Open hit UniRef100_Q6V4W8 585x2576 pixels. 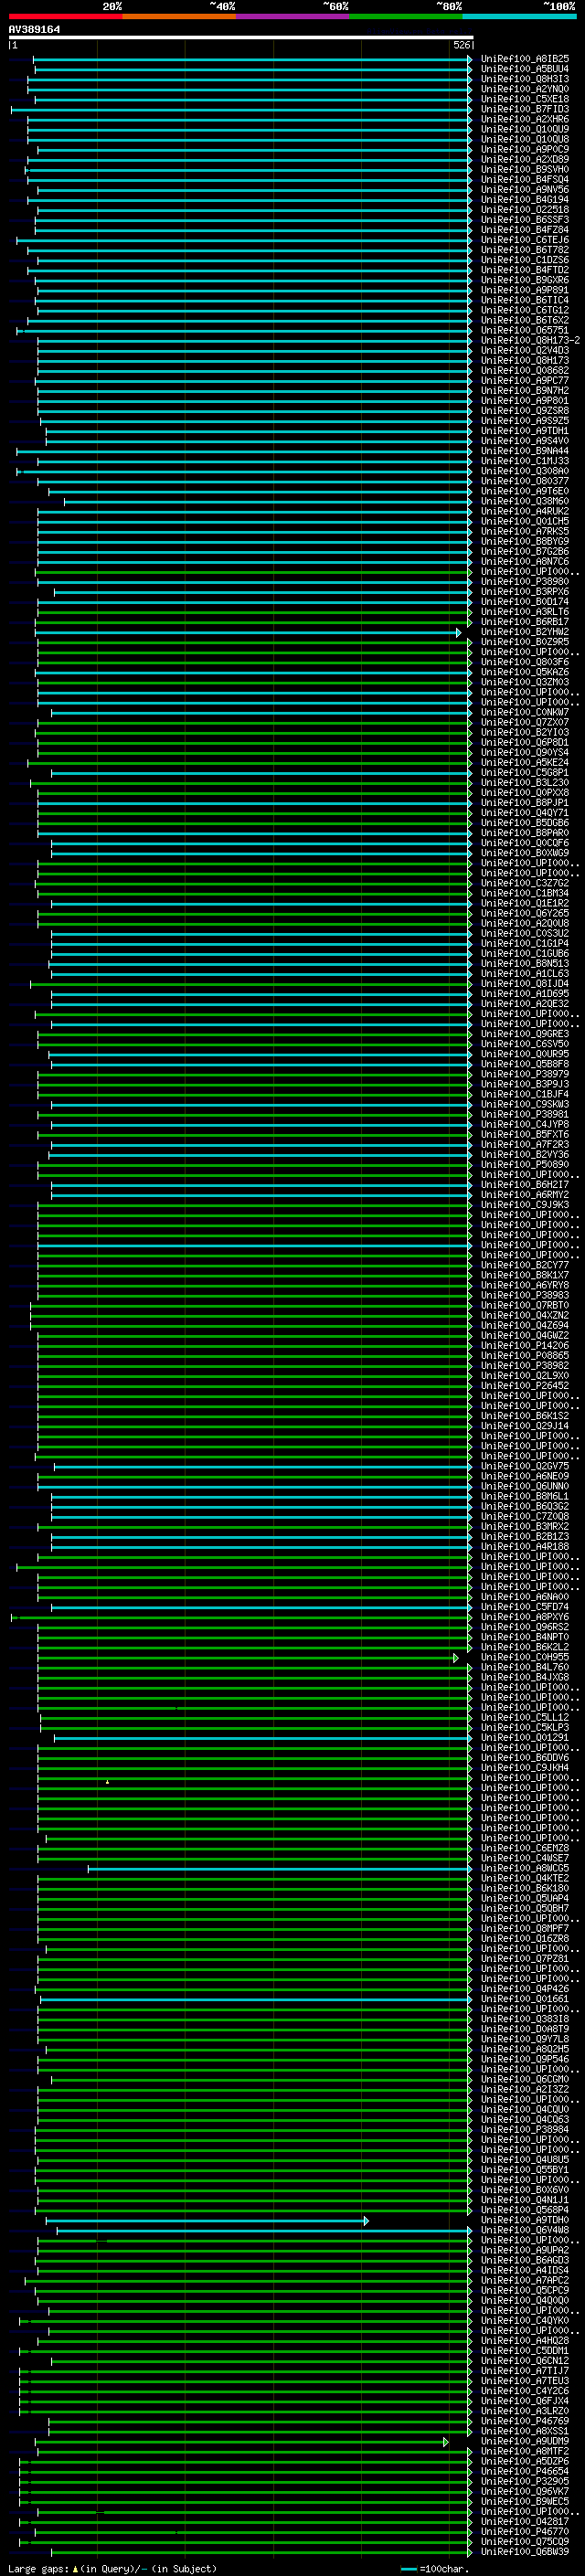(524, 2231)
